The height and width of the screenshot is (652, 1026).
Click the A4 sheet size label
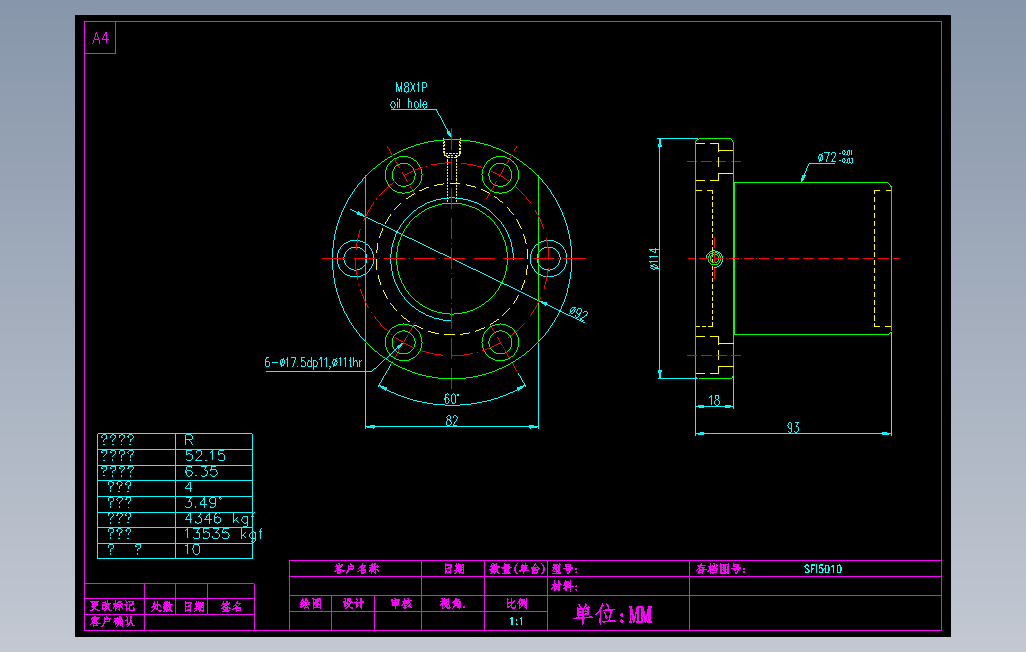(x=100, y=38)
